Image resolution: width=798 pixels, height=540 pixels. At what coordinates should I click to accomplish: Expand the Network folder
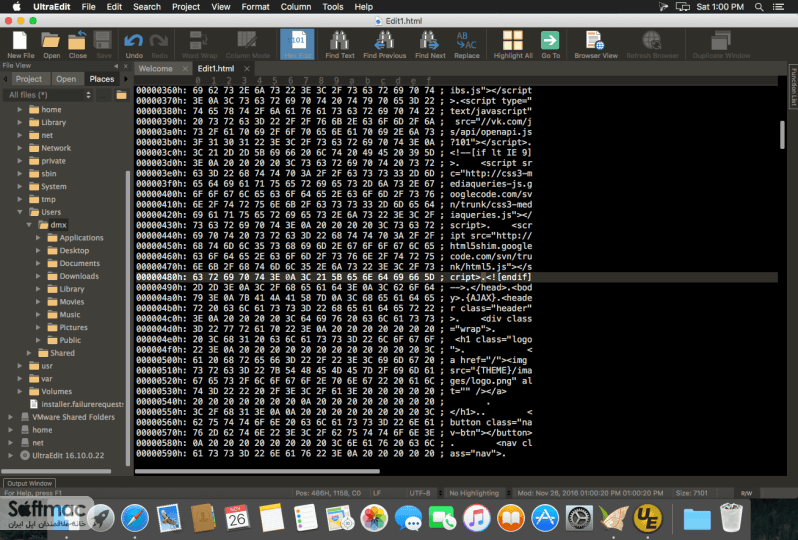pos(20,148)
